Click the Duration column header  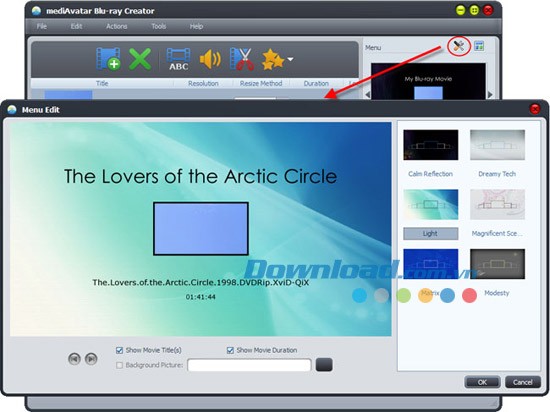(316, 83)
